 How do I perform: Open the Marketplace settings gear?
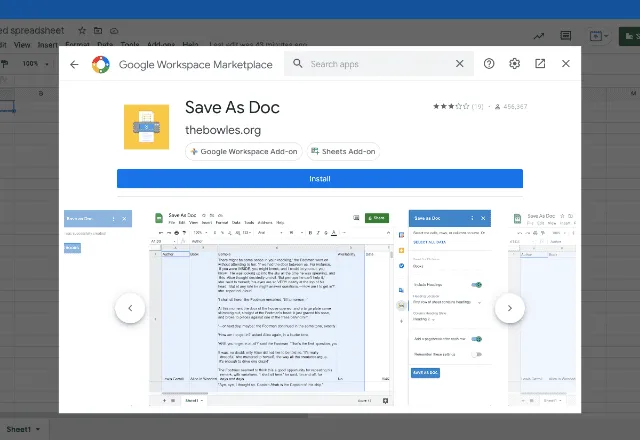click(x=514, y=64)
